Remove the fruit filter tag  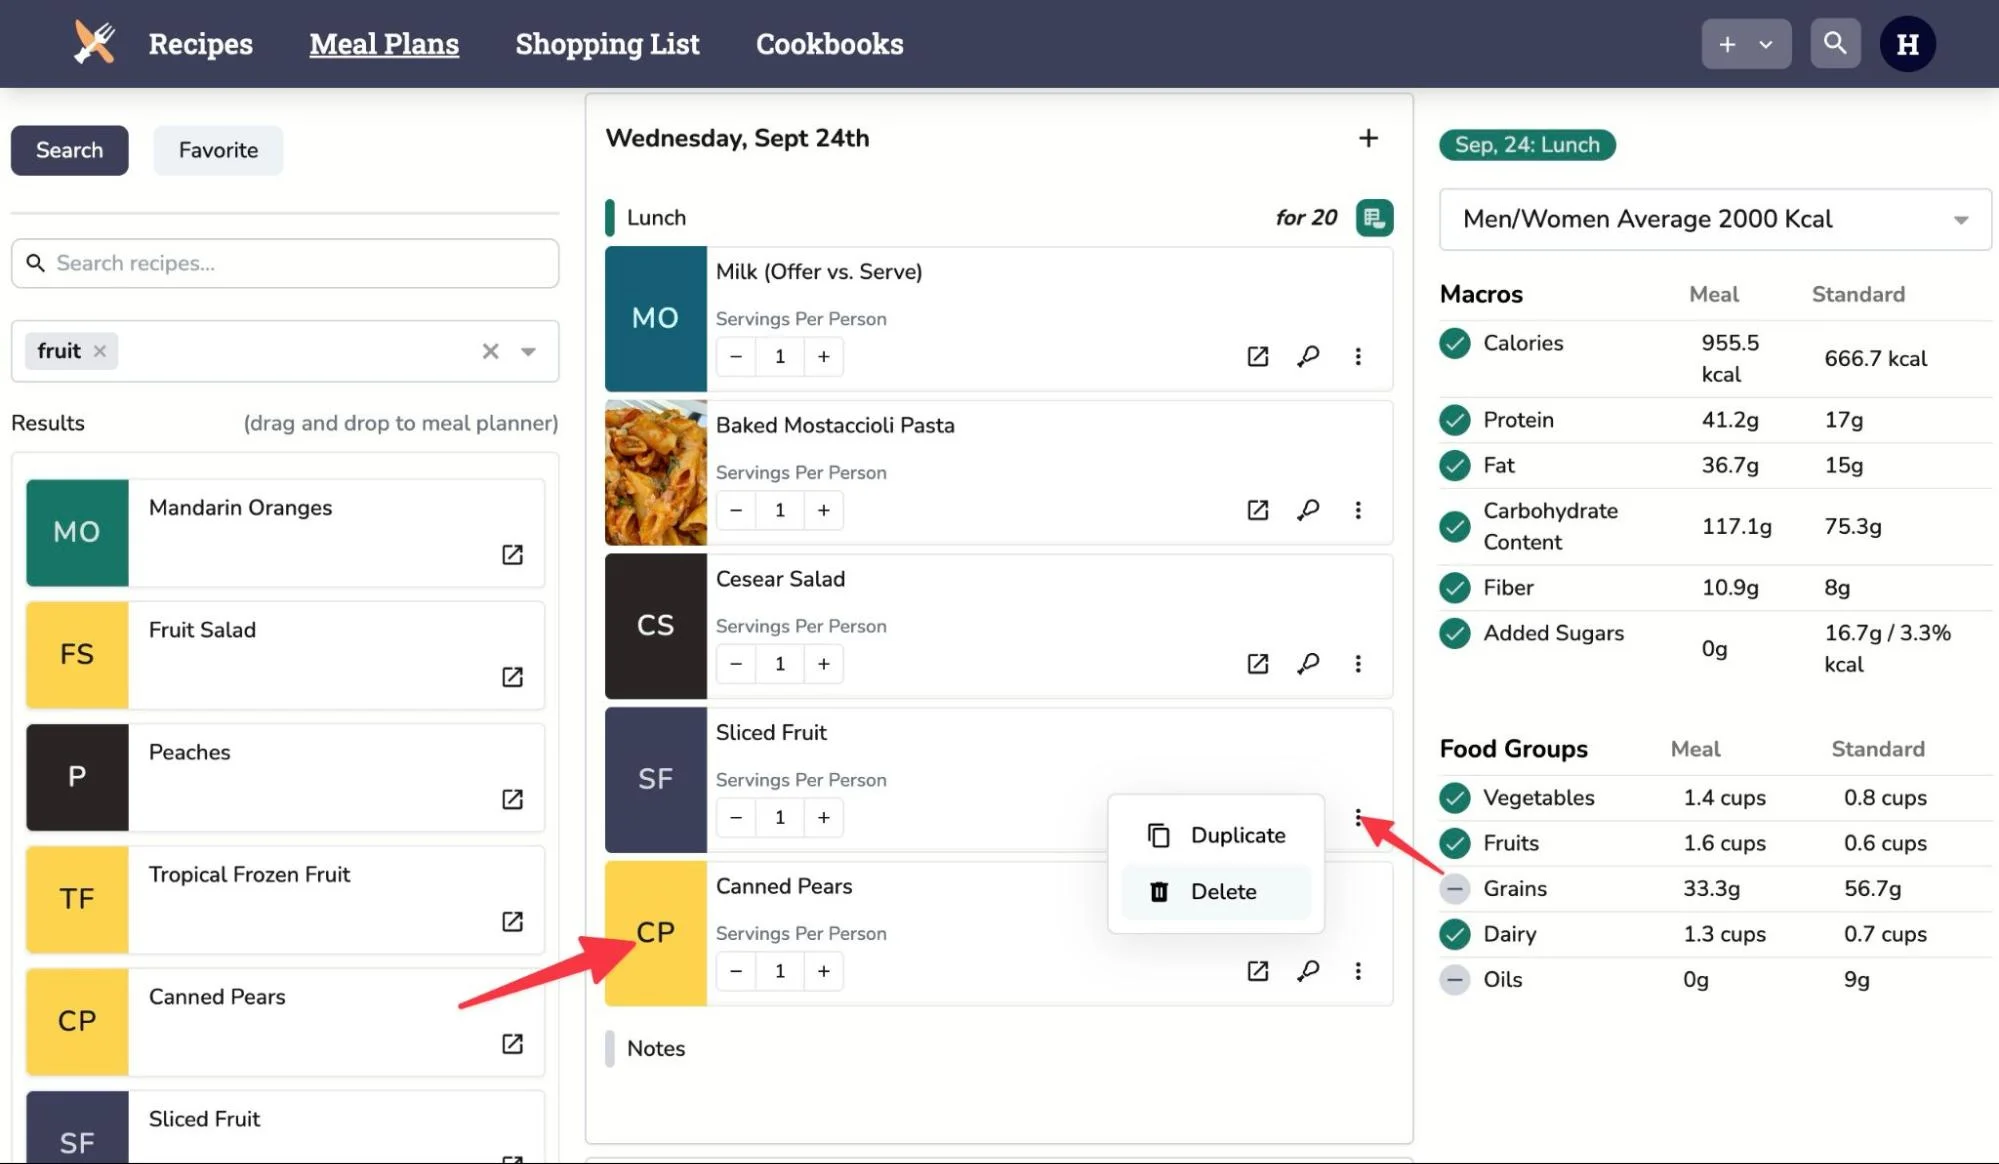[100, 351]
